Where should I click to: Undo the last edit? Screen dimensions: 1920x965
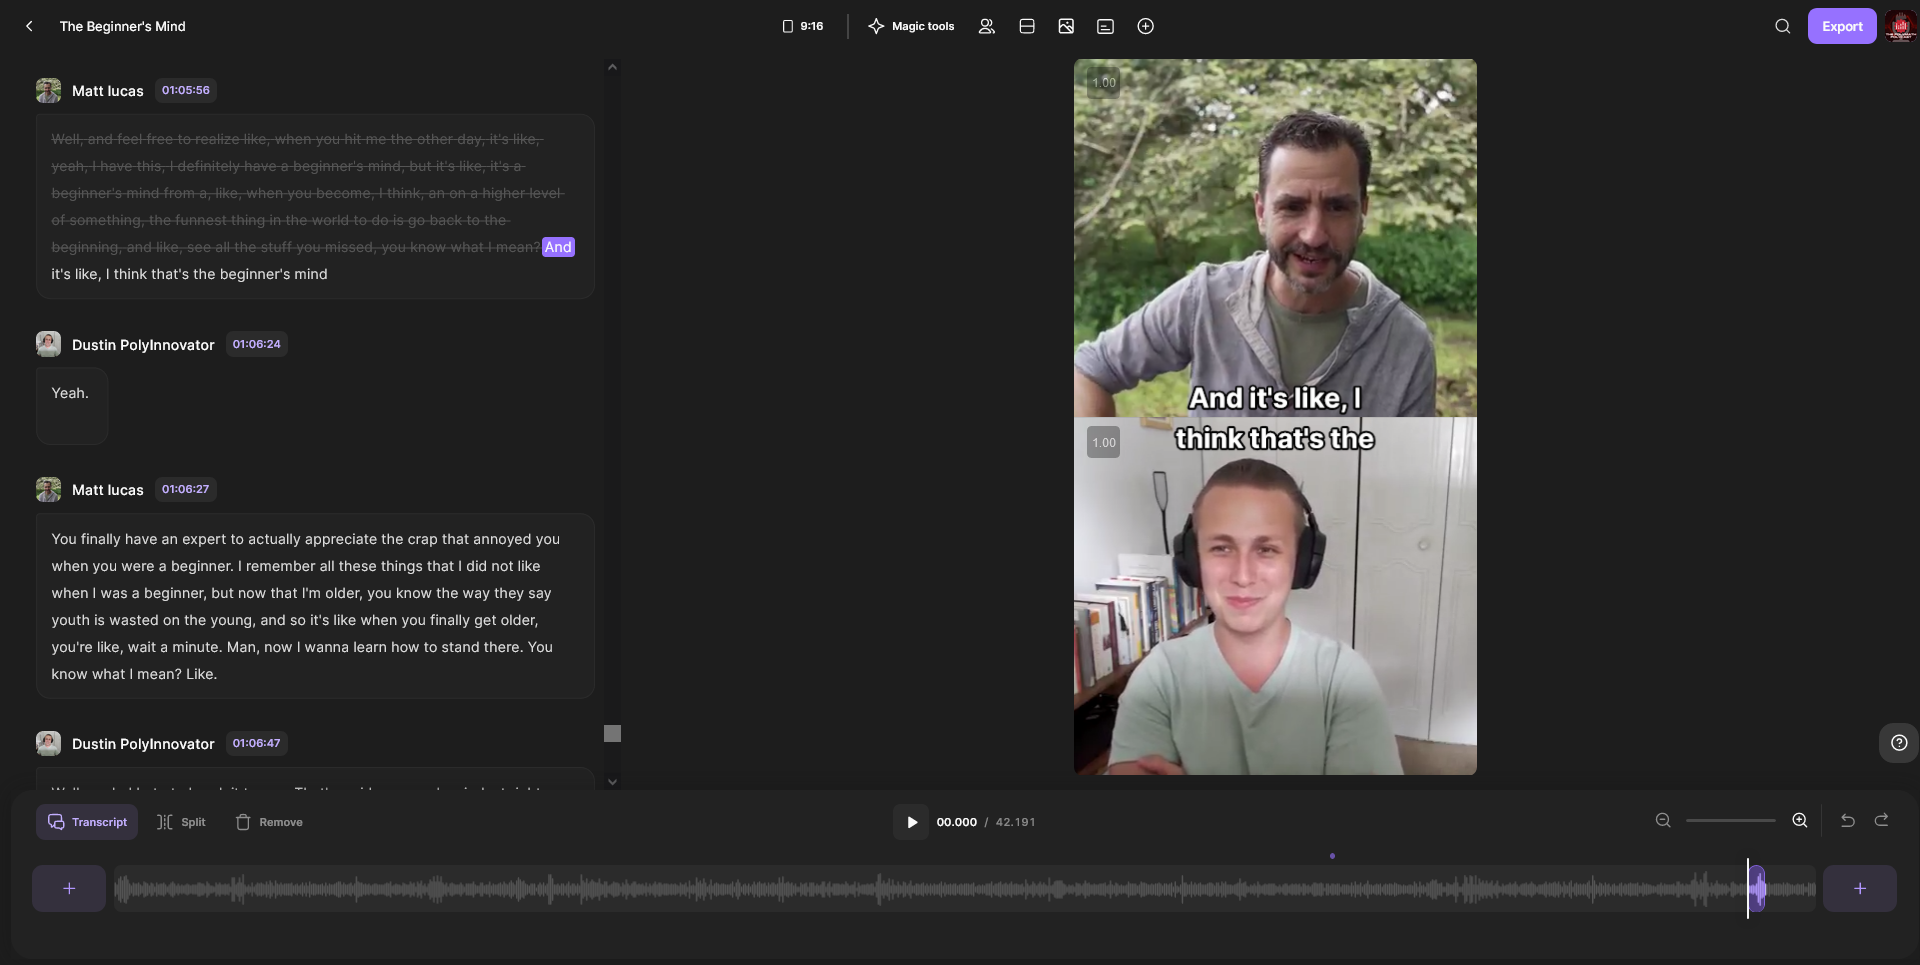(1847, 821)
